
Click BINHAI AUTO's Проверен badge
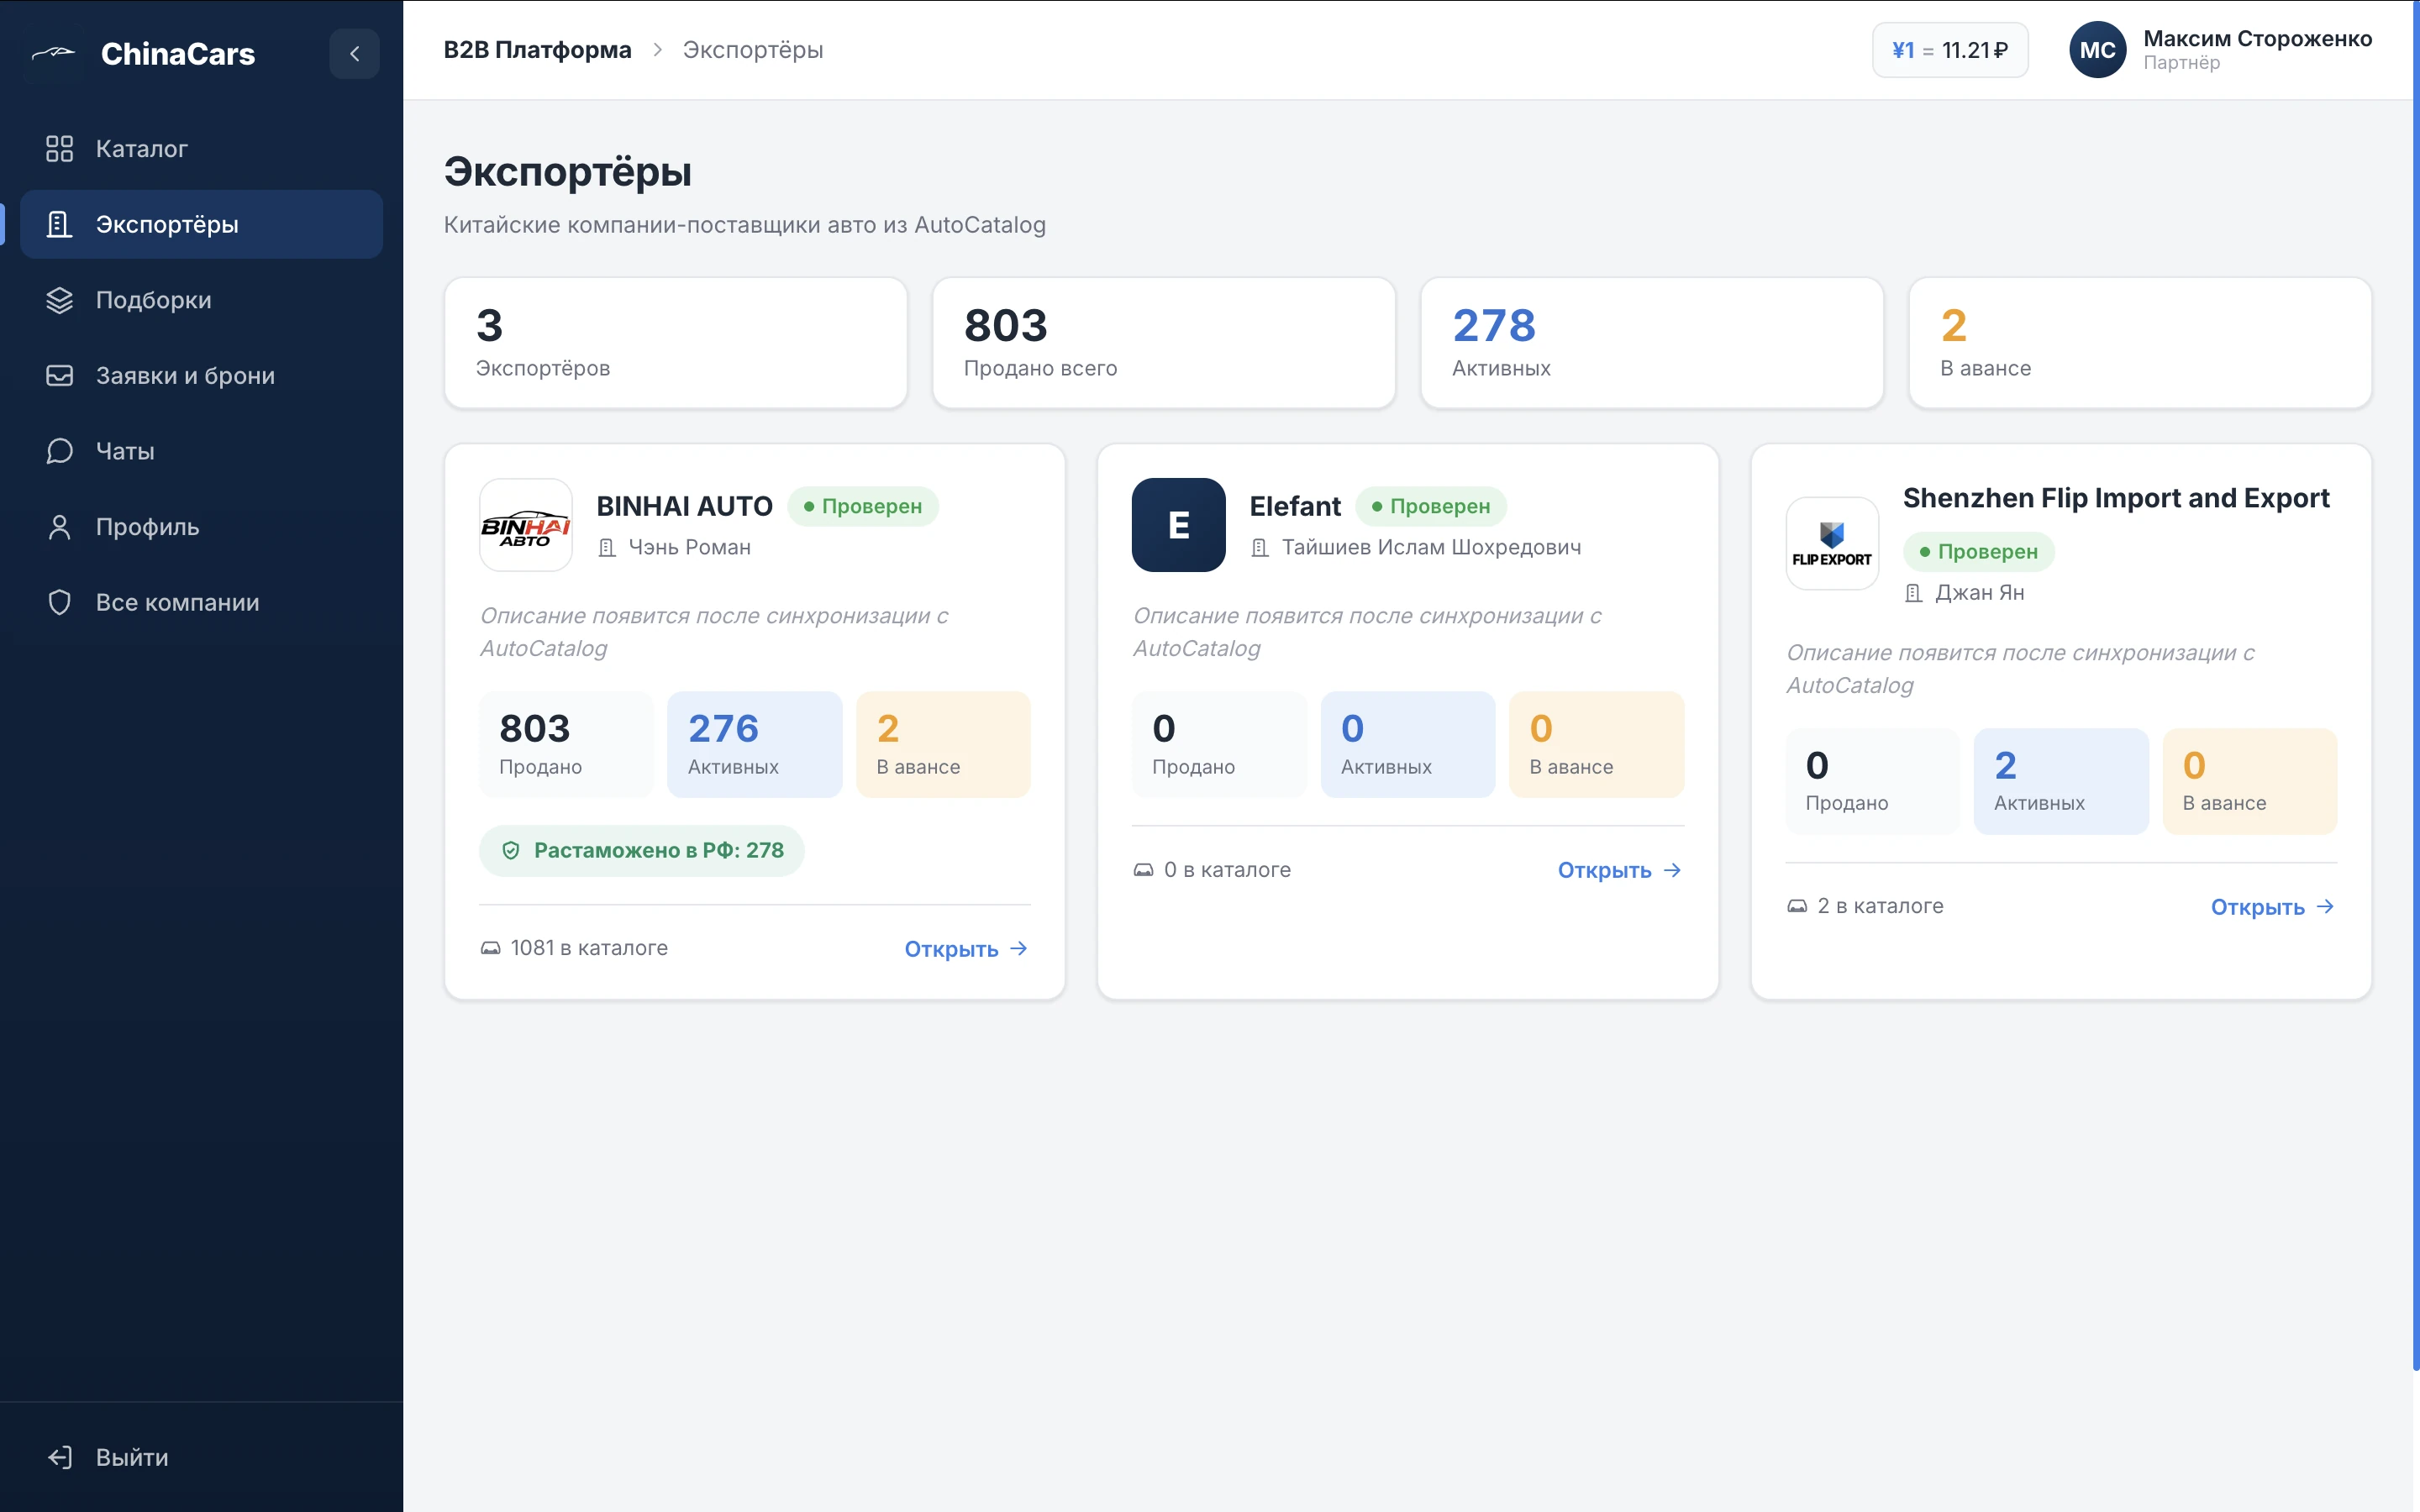coord(863,506)
